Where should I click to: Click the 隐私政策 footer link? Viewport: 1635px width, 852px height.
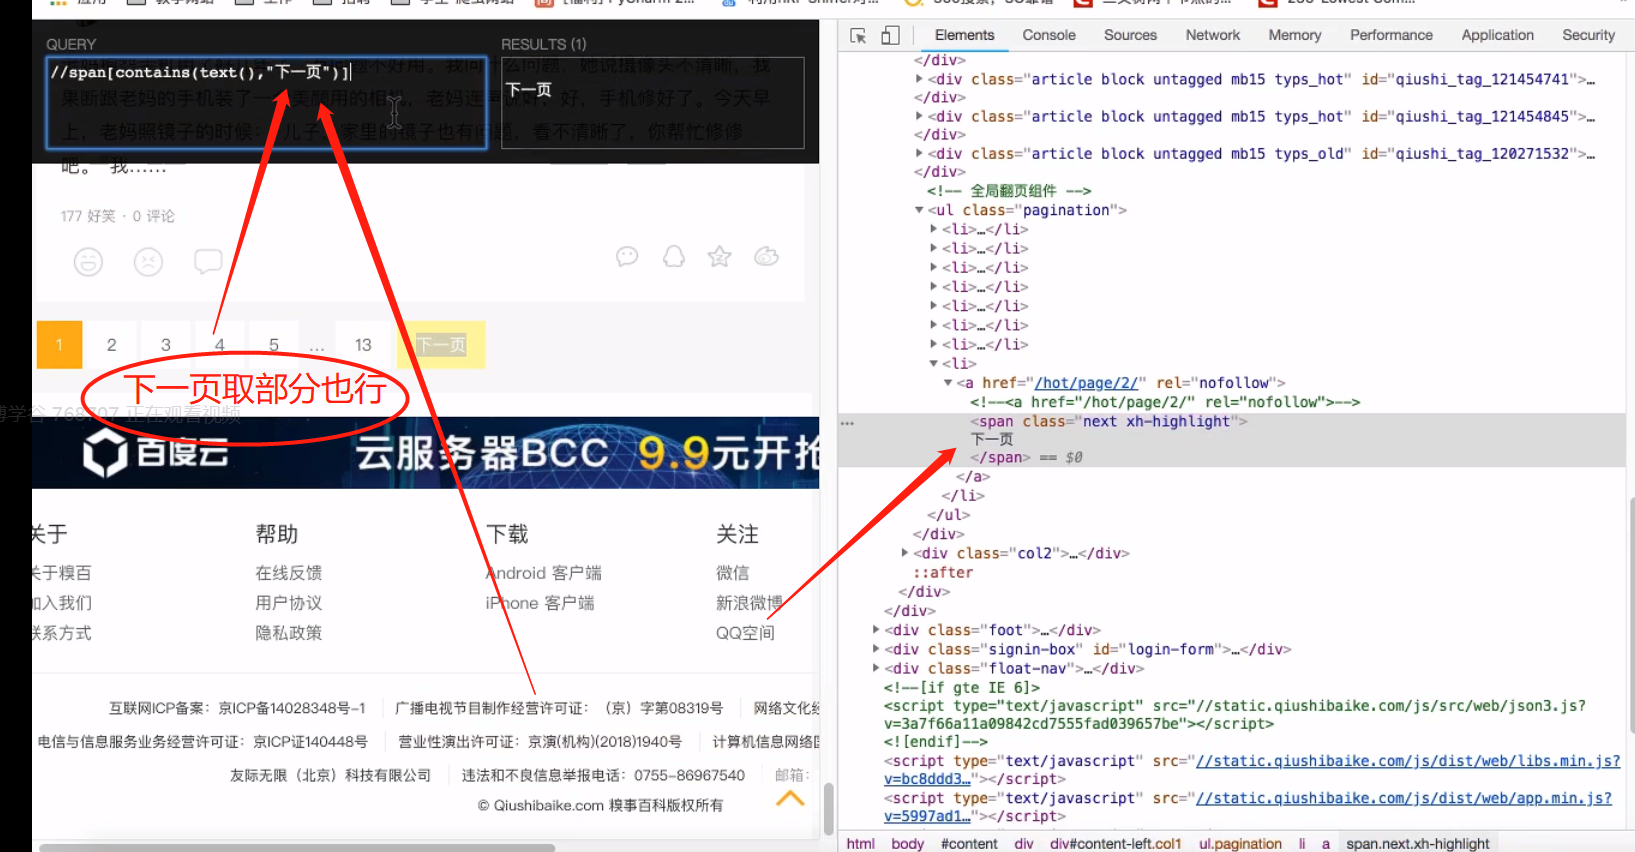pyautogui.click(x=289, y=633)
